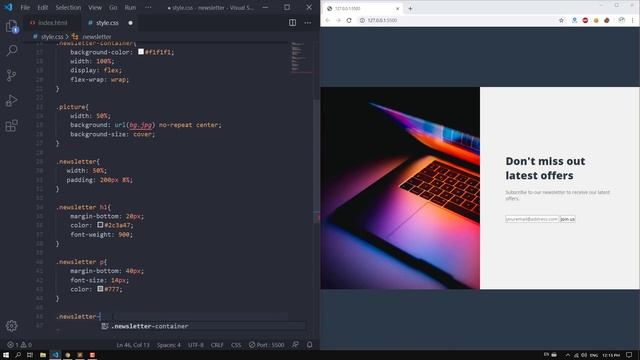Click style.css in the breadcrumb
The image size is (640, 360).
tap(52, 37)
